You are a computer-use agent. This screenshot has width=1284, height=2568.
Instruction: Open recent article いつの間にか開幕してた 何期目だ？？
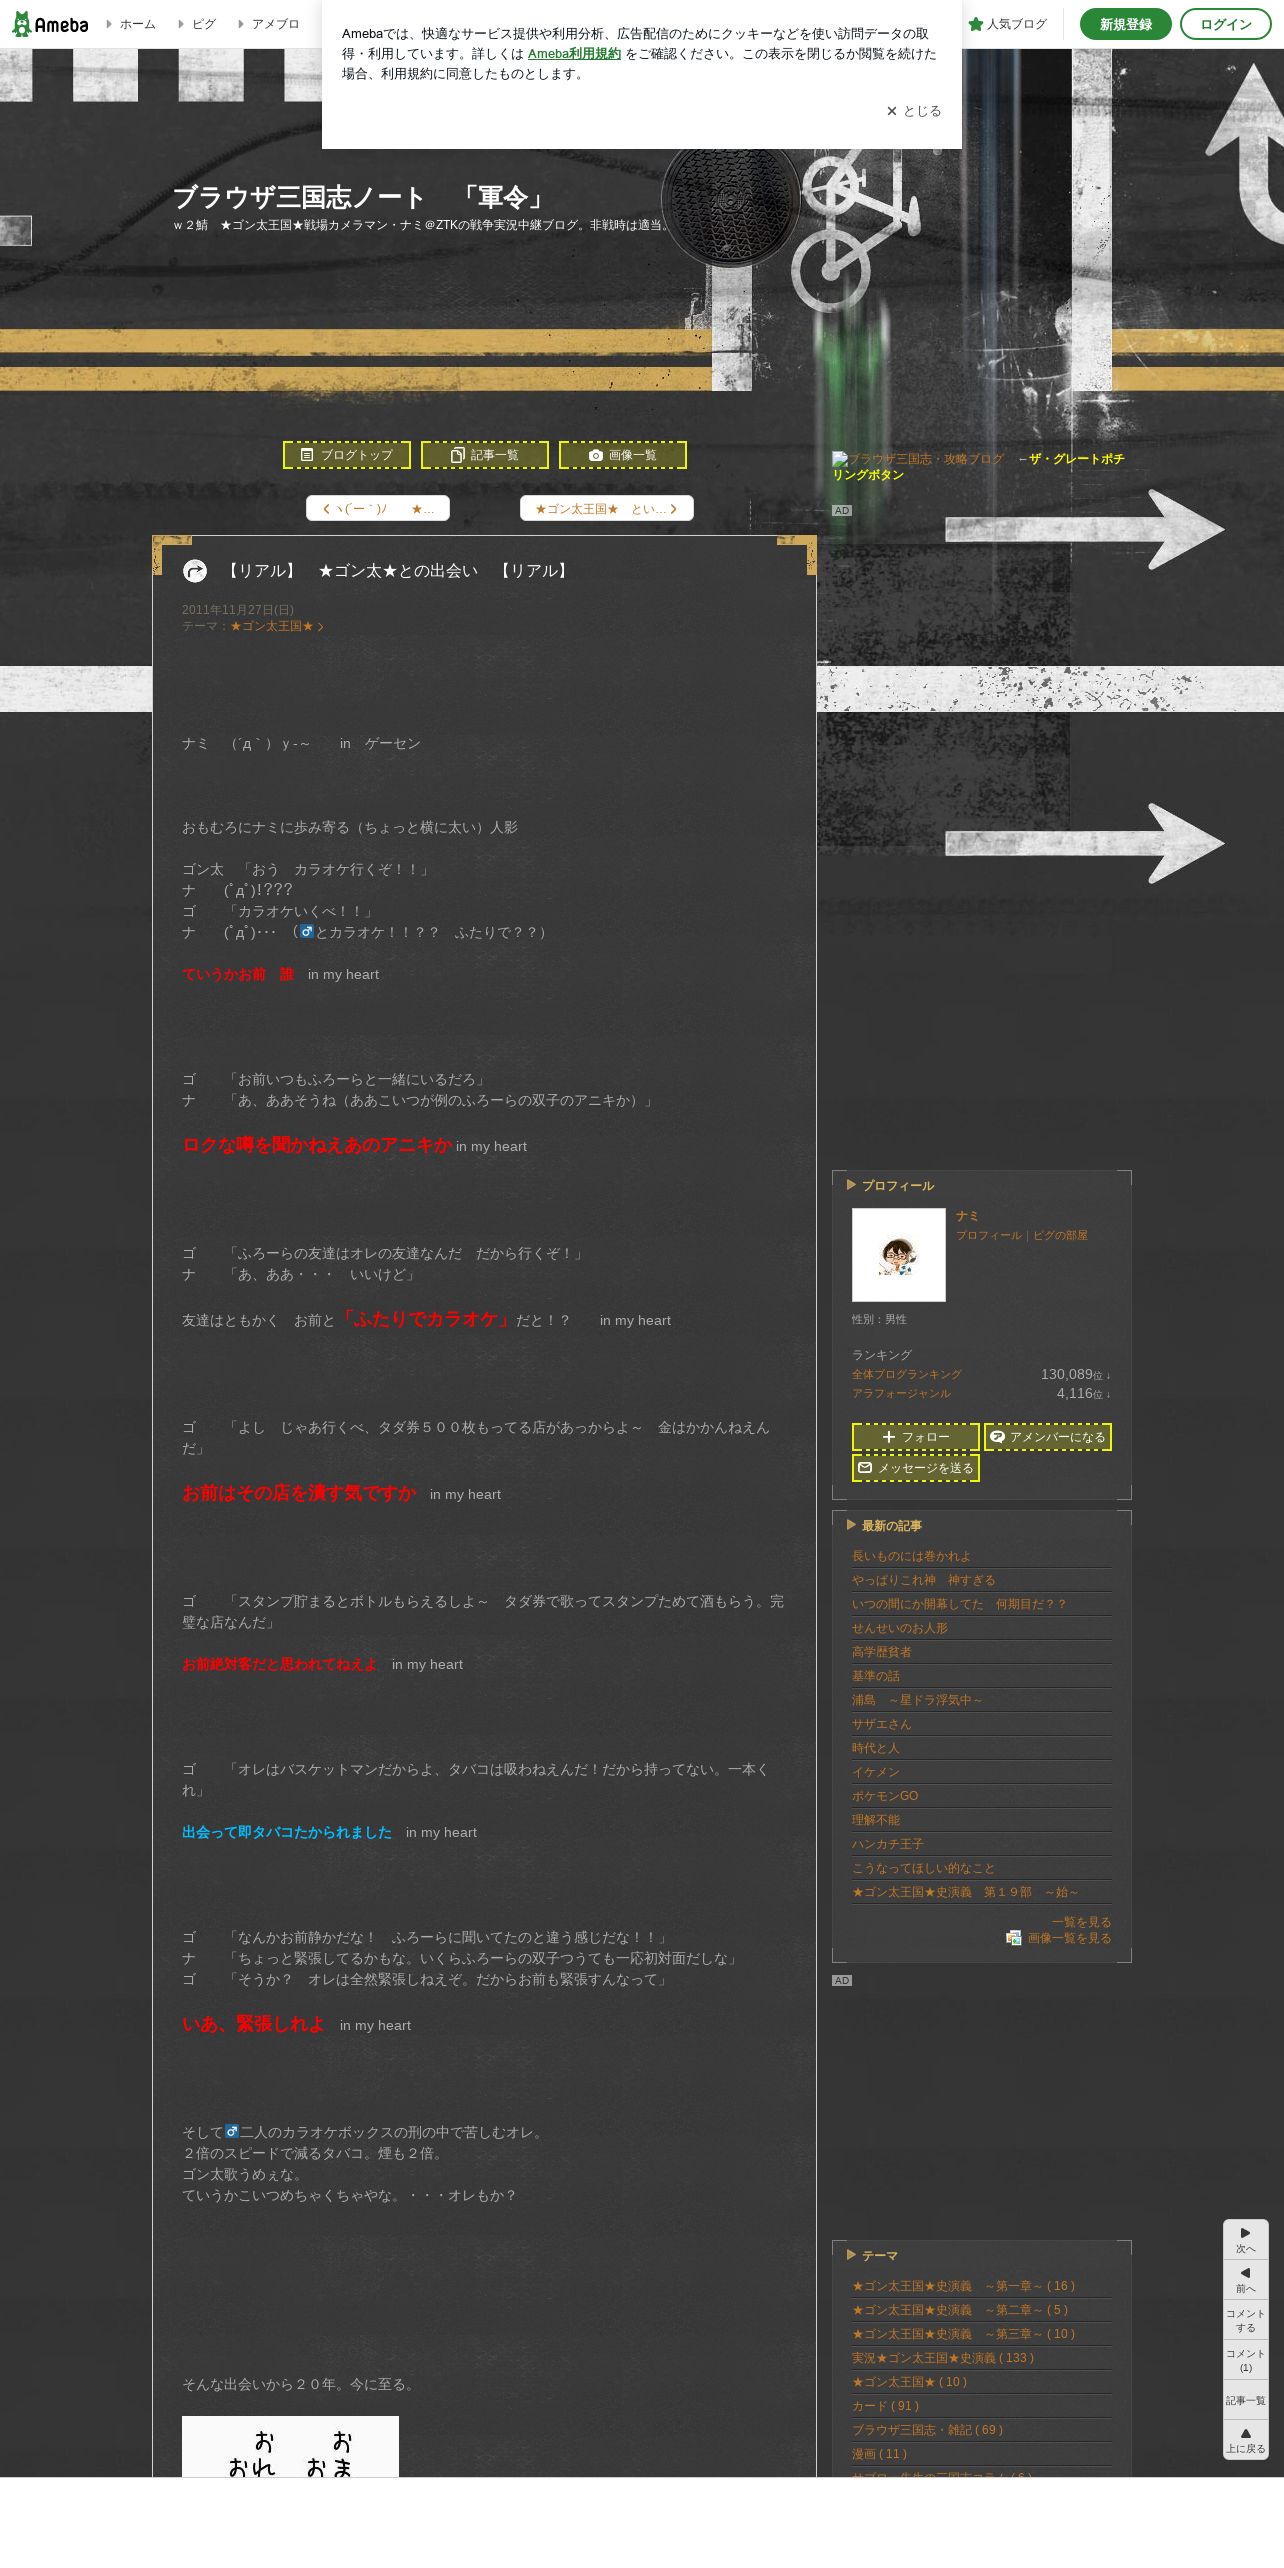(x=959, y=1604)
